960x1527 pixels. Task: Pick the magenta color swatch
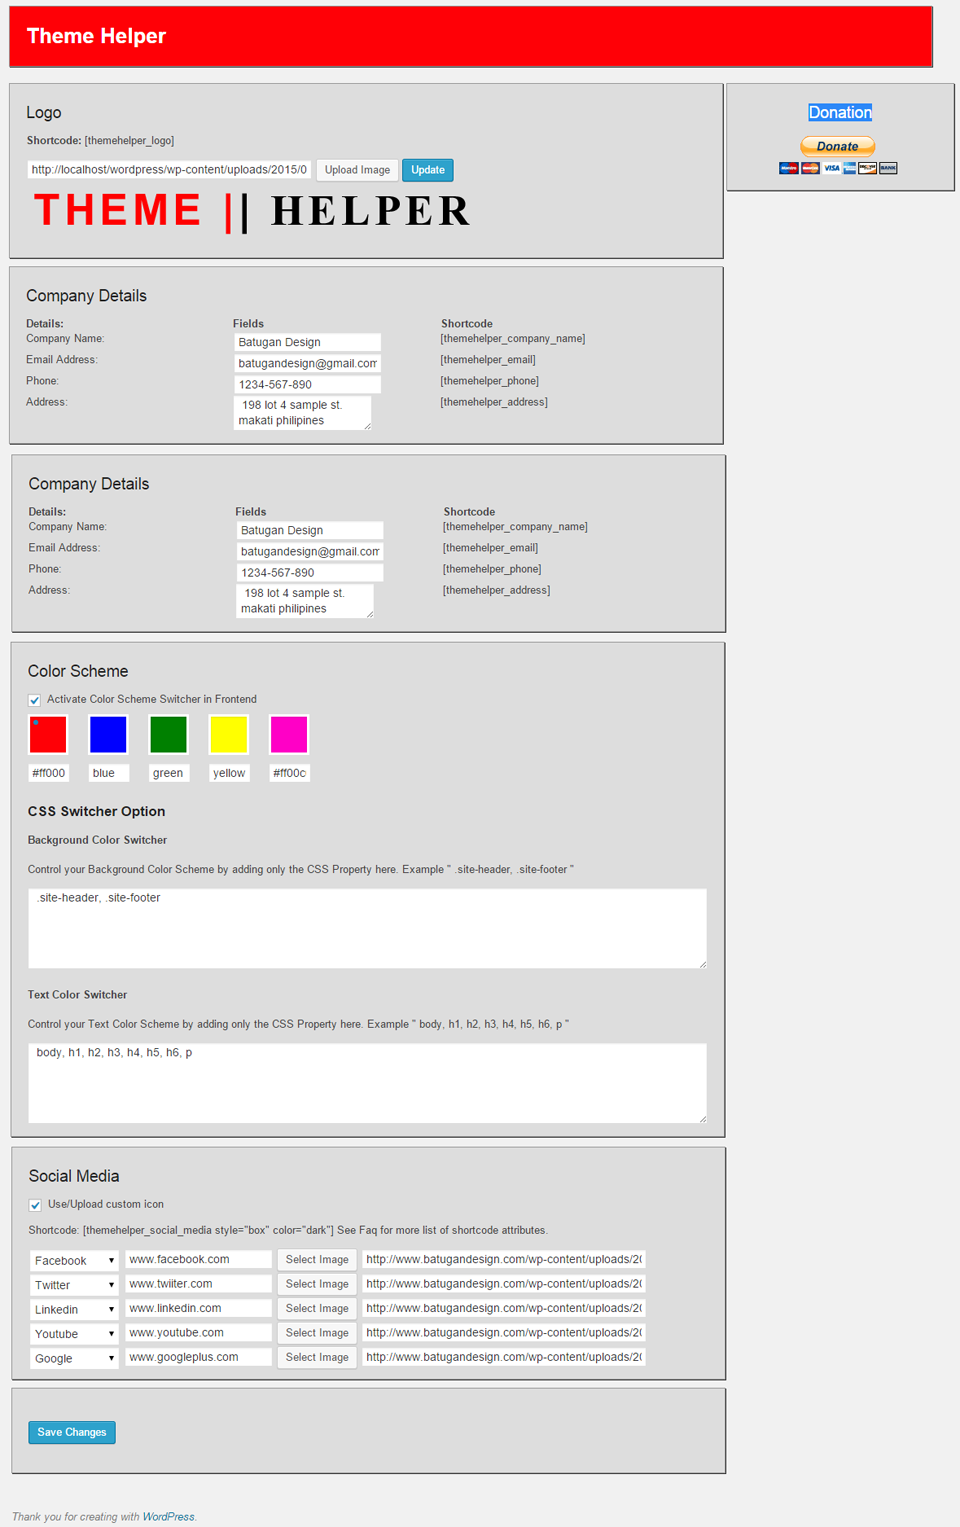pyautogui.click(x=289, y=735)
